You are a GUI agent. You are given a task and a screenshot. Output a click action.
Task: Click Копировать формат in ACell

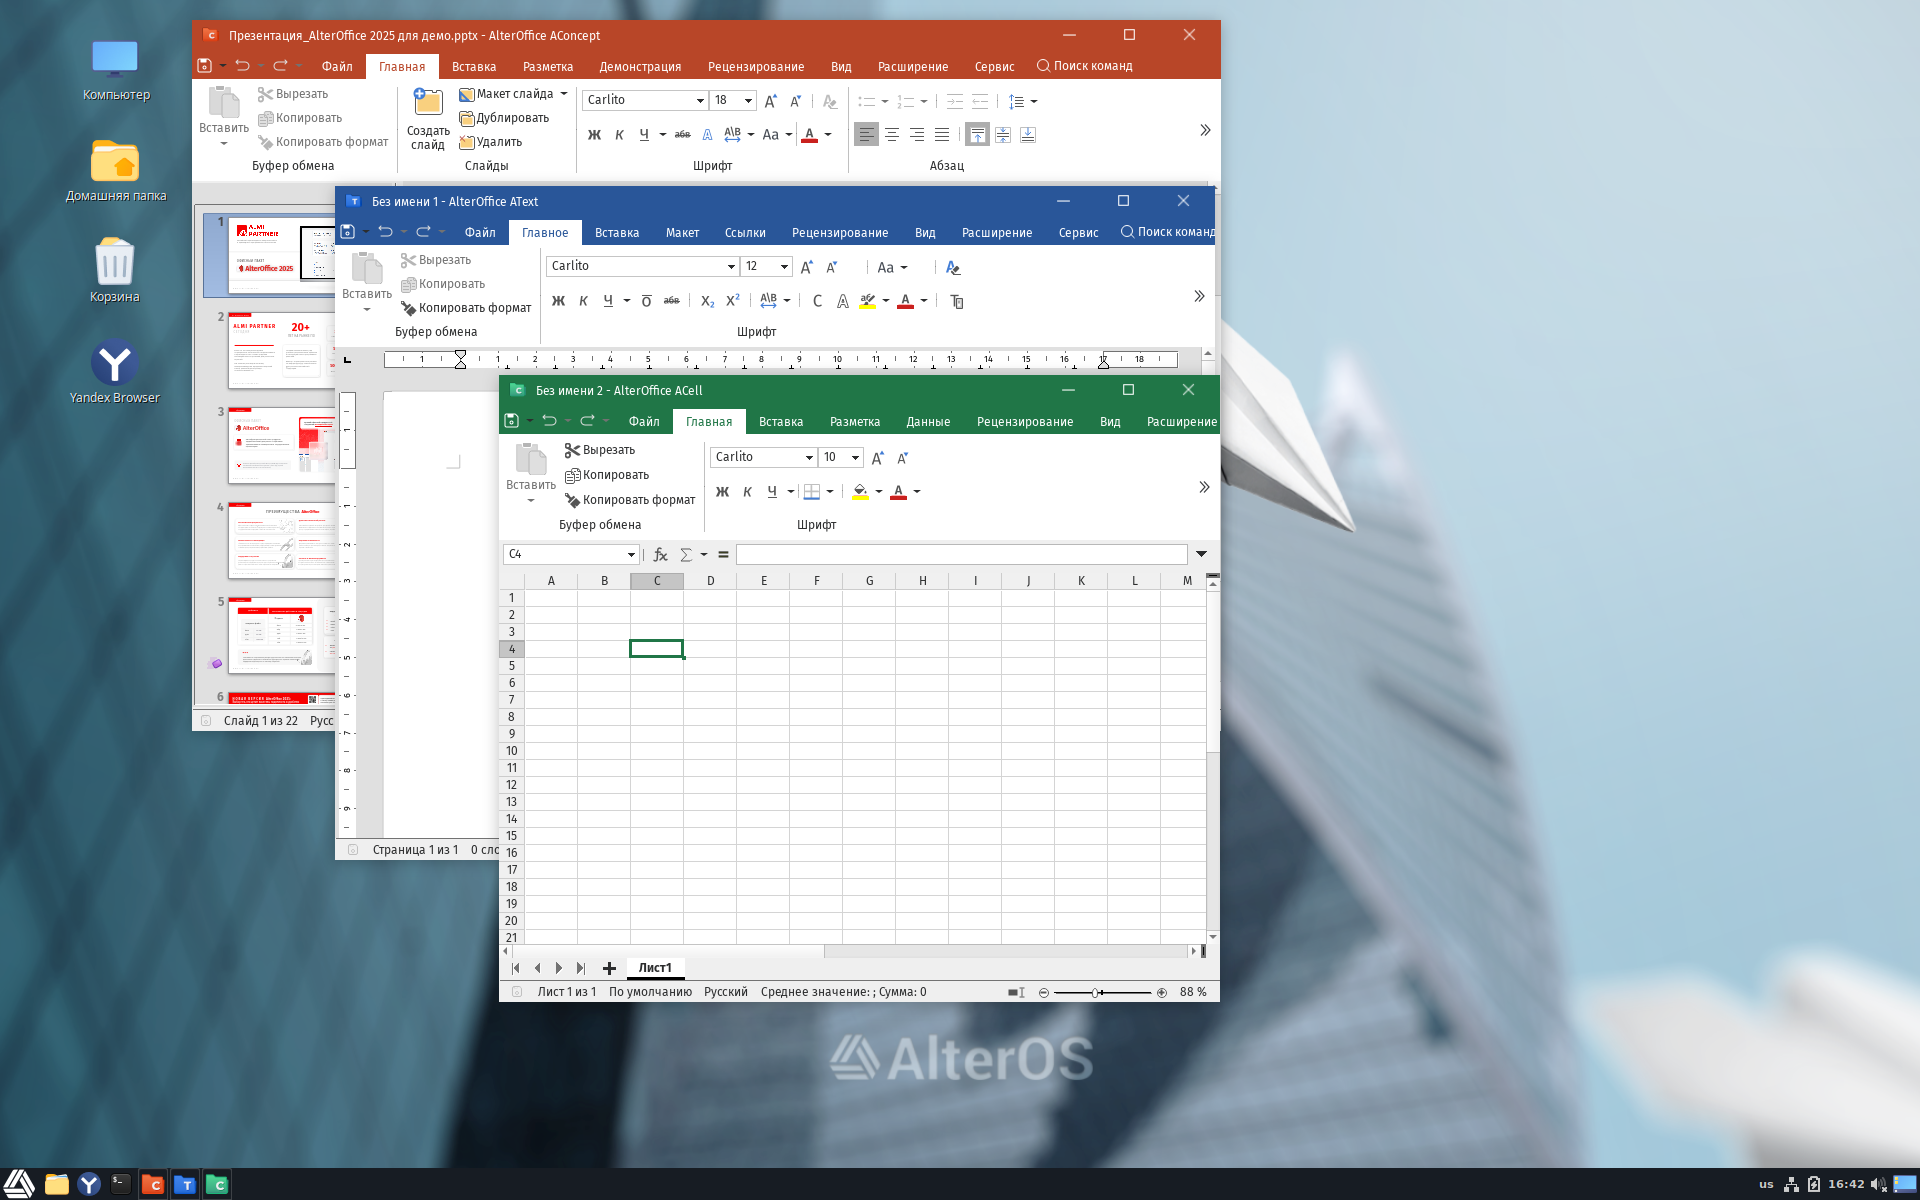[x=630, y=500]
